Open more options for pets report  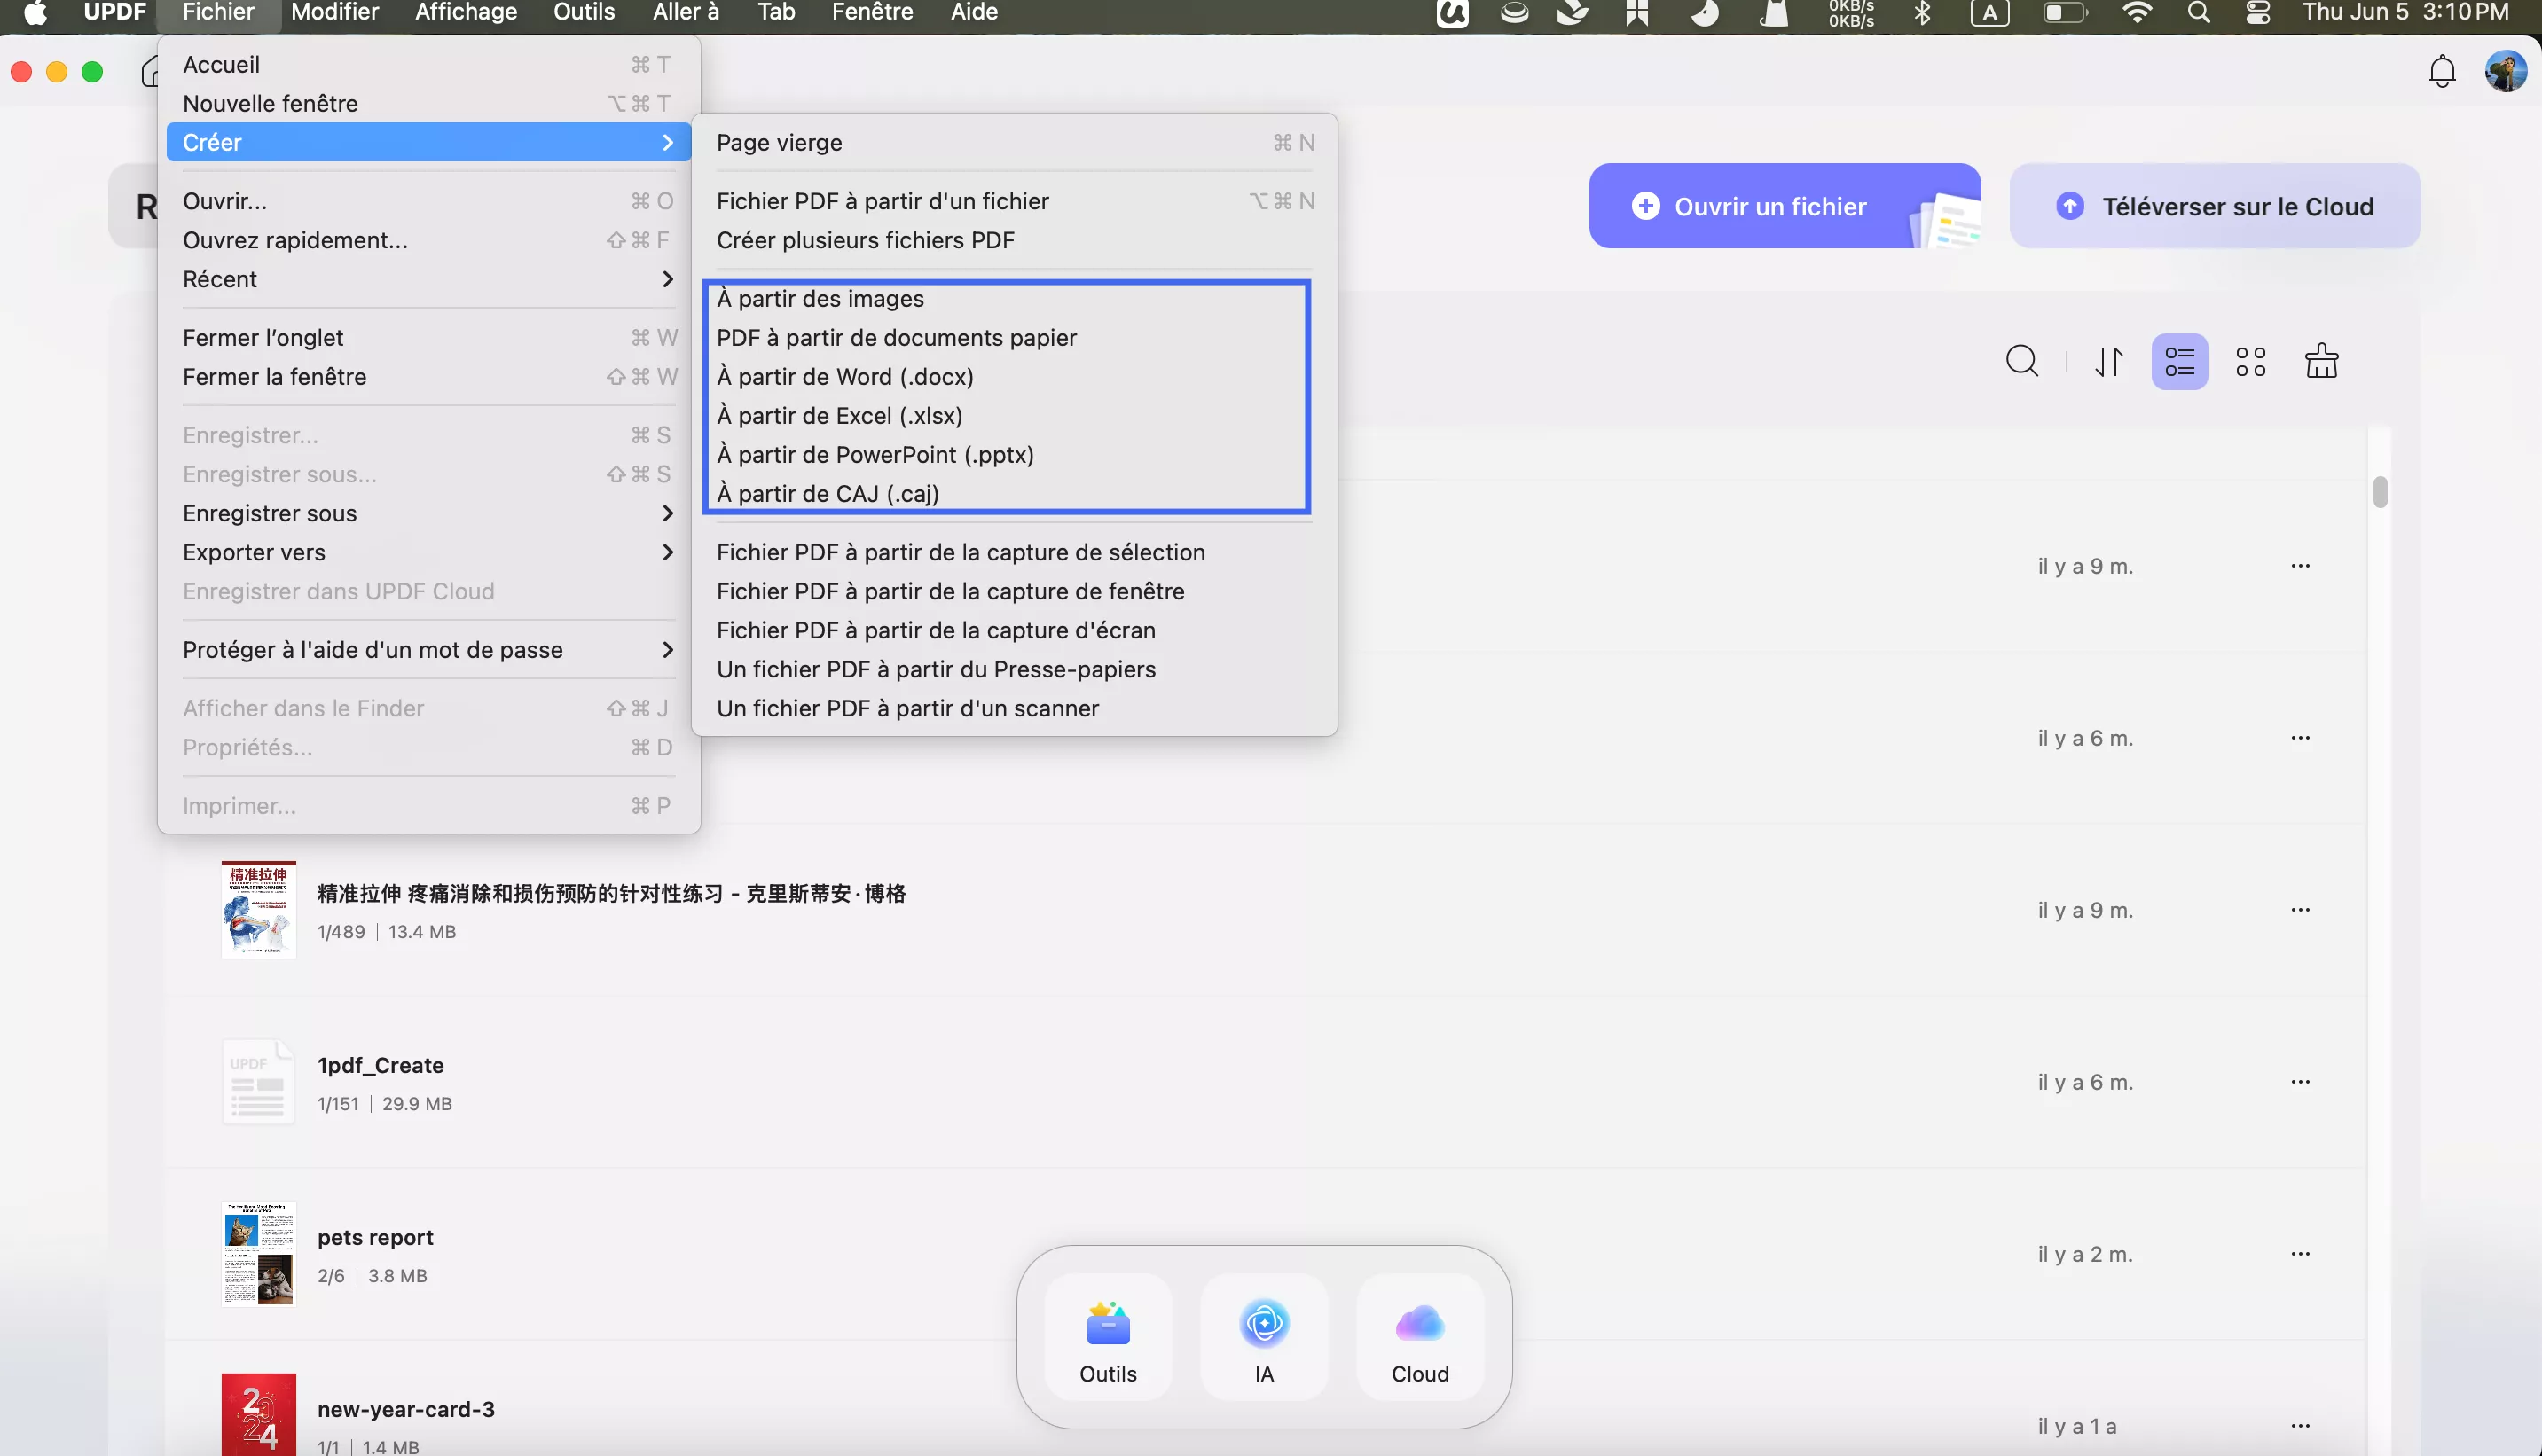coord(2300,1254)
